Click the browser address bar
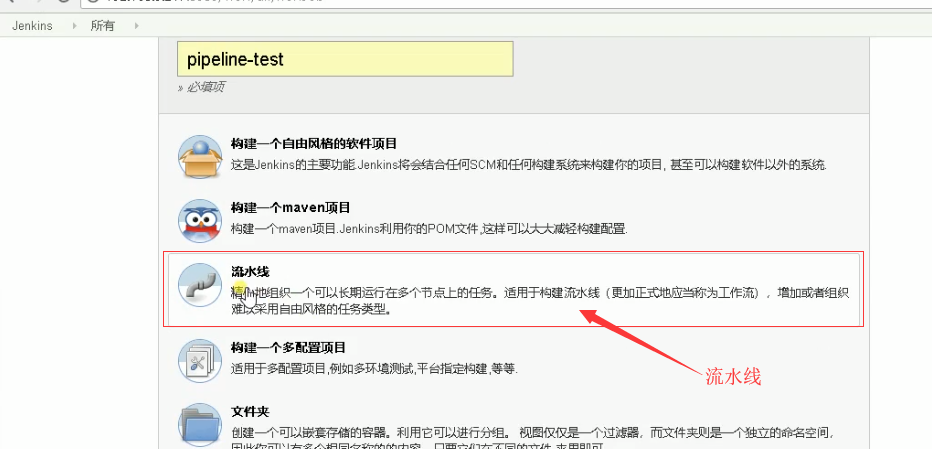 coord(505,3)
